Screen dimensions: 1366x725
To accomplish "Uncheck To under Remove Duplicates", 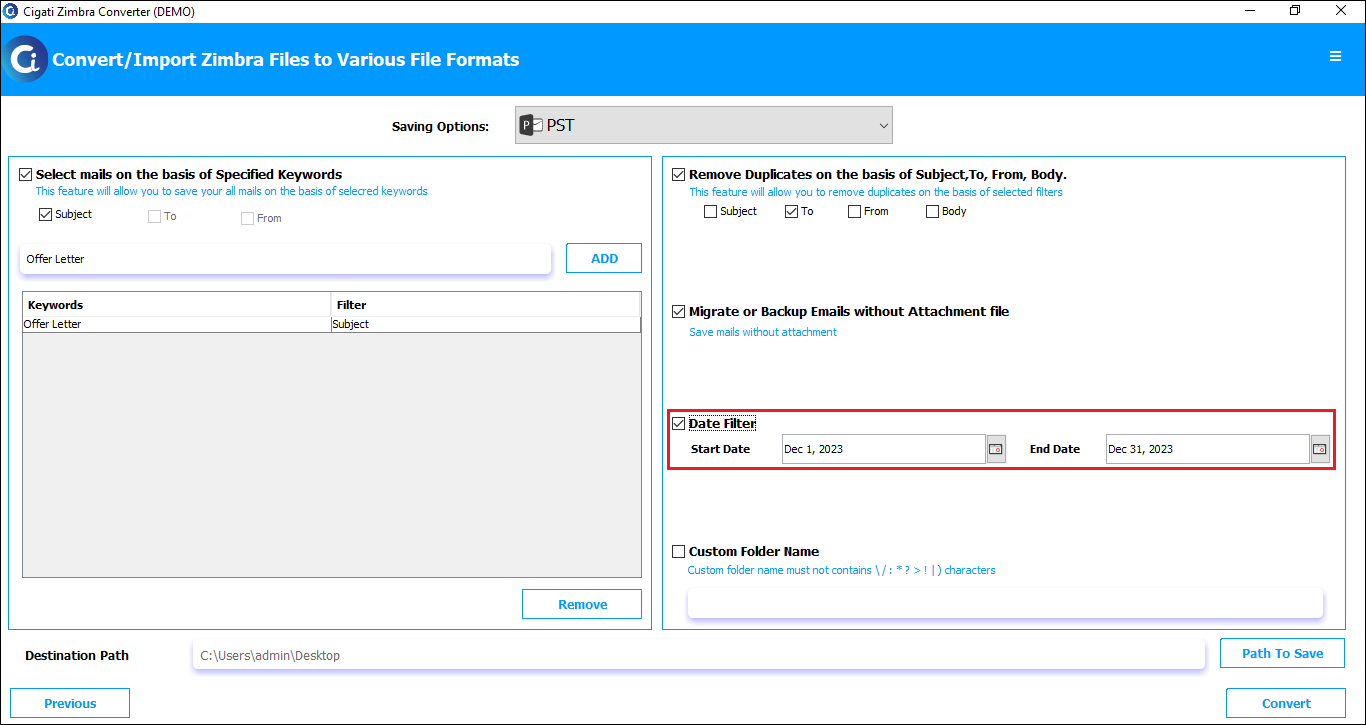I will (x=791, y=211).
